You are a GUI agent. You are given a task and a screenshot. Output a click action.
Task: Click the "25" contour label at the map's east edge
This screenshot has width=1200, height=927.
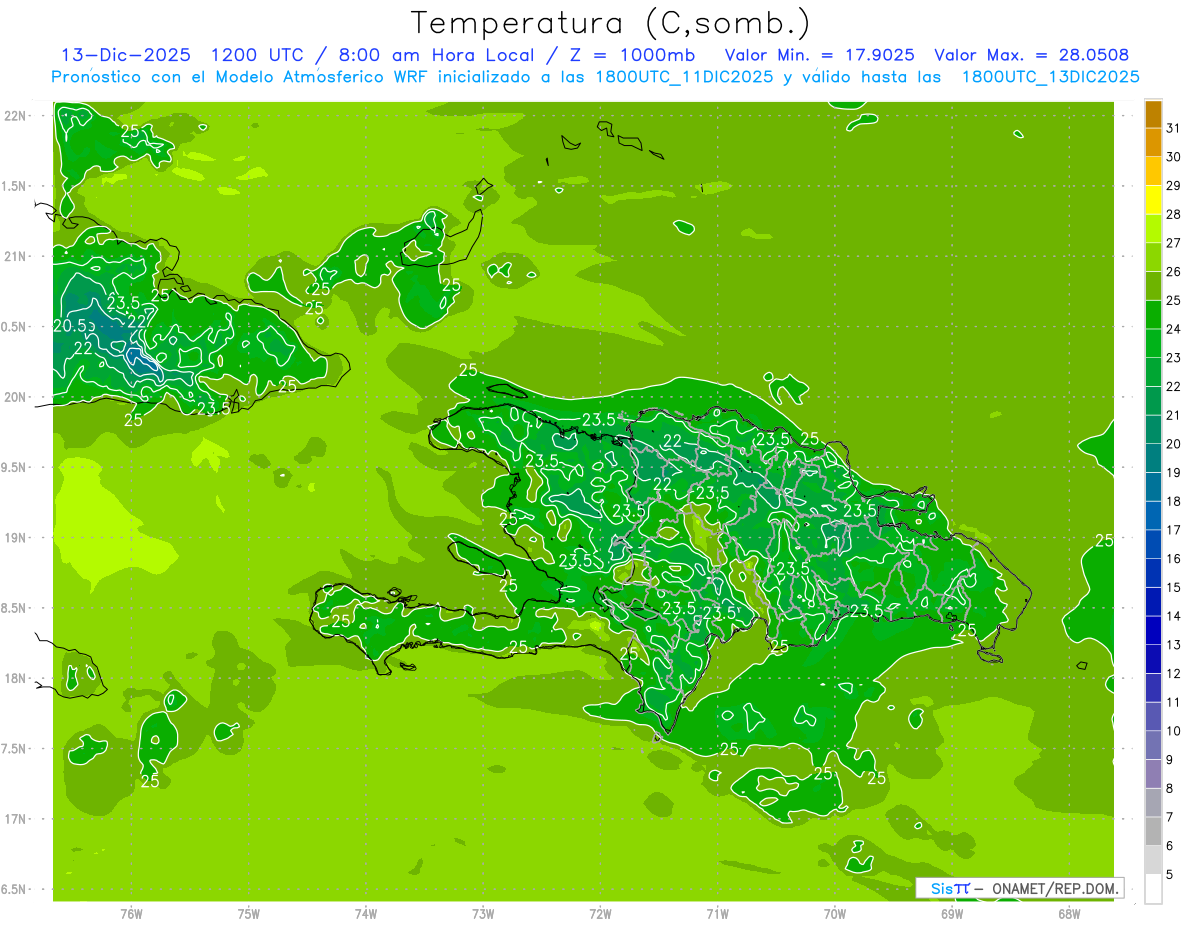[1104, 540]
